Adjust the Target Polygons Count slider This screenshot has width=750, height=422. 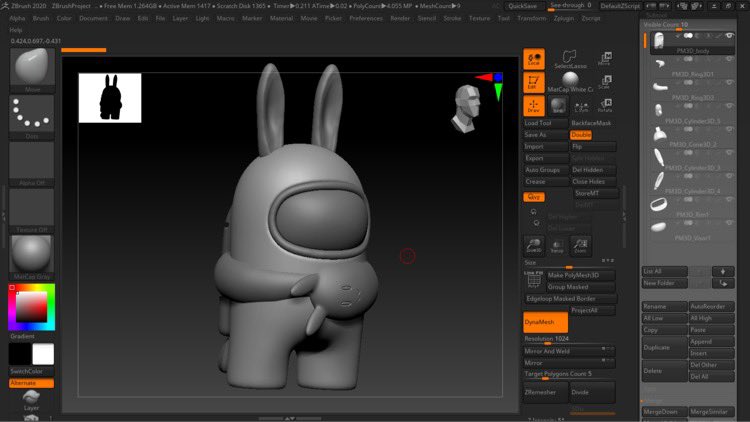[569, 374]
